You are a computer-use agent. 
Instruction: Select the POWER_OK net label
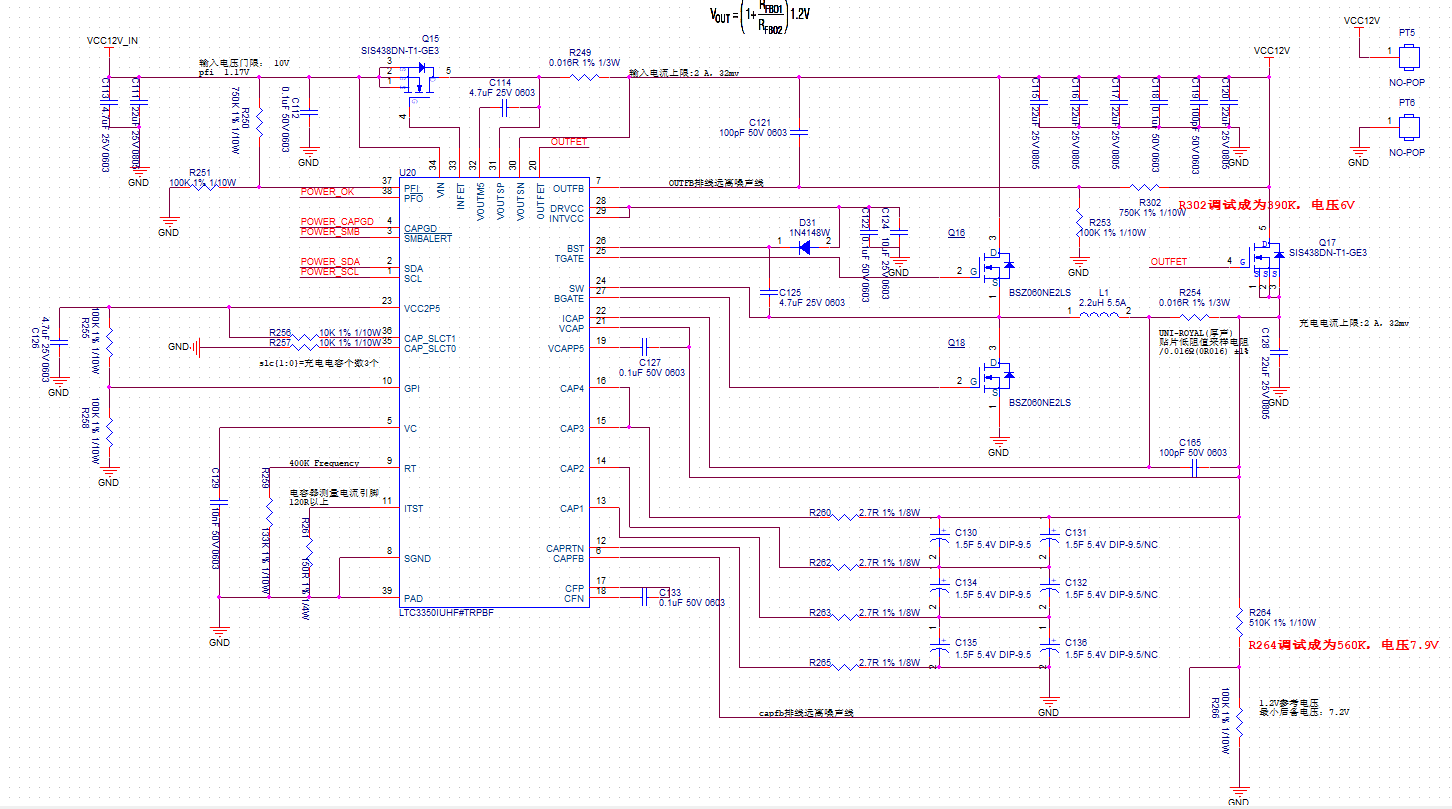(x=327, y=192)
